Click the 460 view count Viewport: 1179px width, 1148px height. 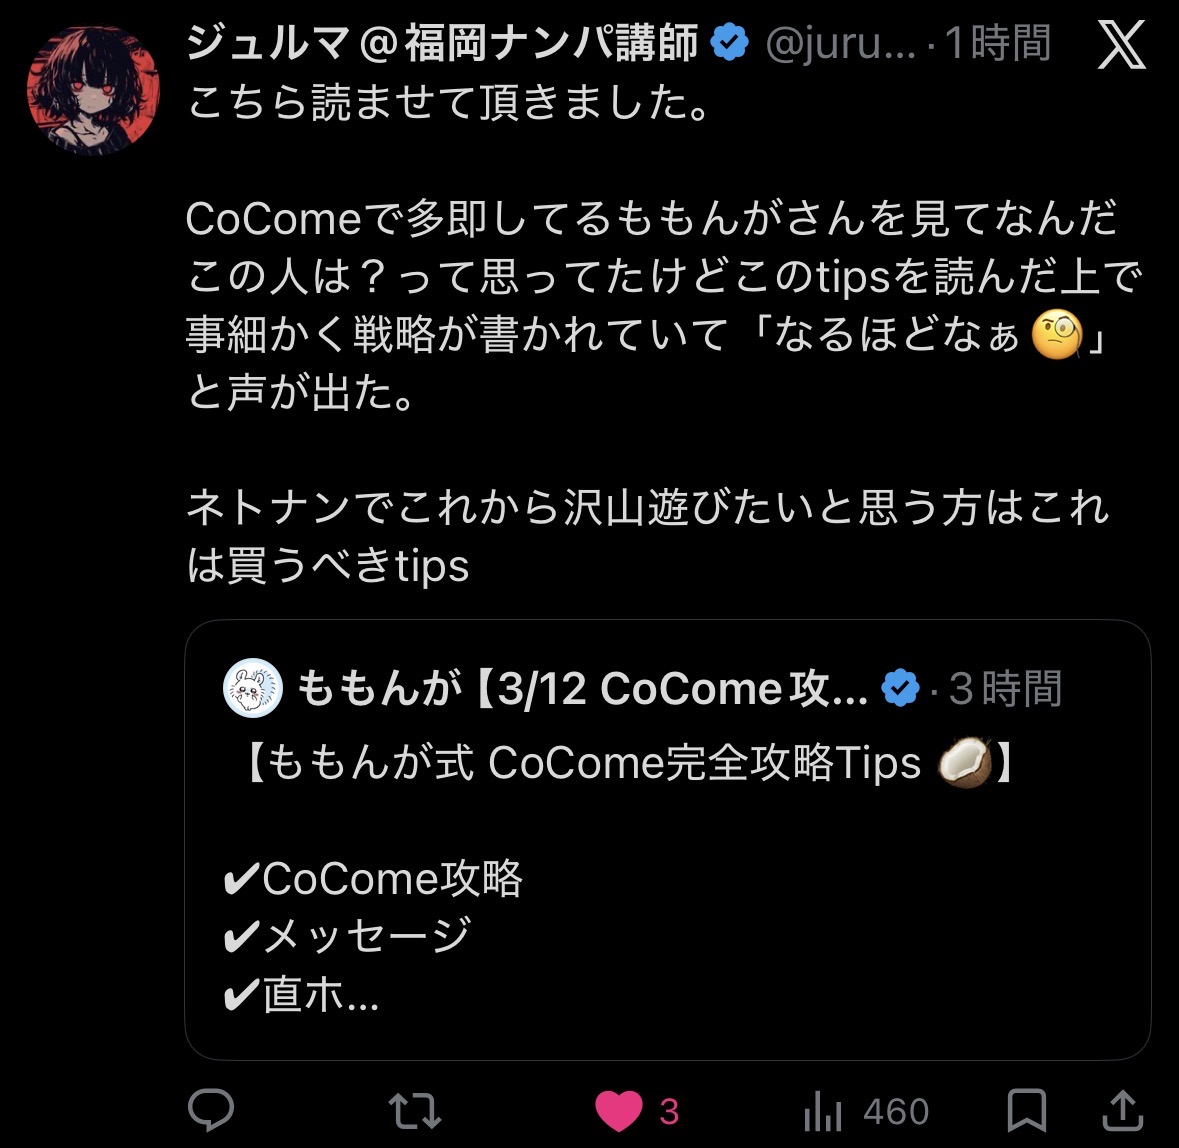pyautogui.click(x=896, y=1112)
